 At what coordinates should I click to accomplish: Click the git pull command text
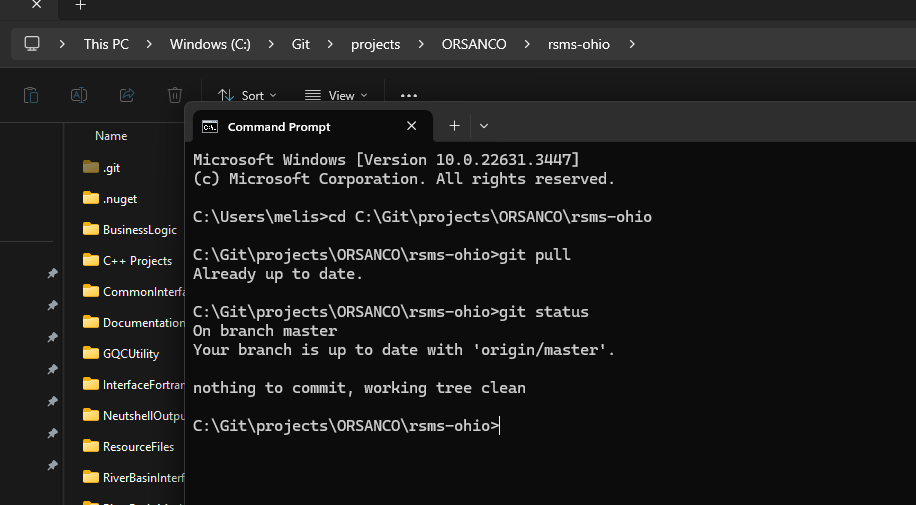point(535,255)
